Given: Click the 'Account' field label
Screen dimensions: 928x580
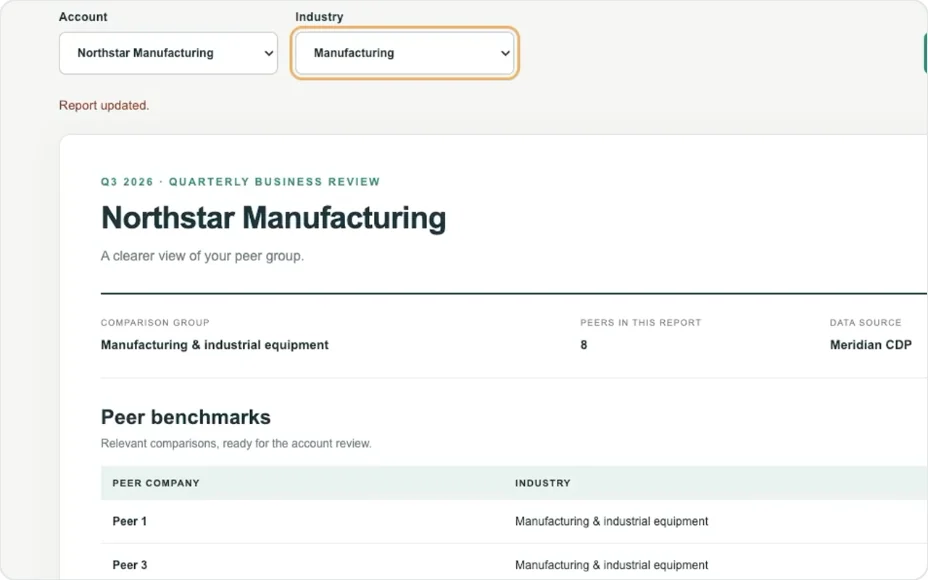Looking at the screenshot, I should coord(83,17).
